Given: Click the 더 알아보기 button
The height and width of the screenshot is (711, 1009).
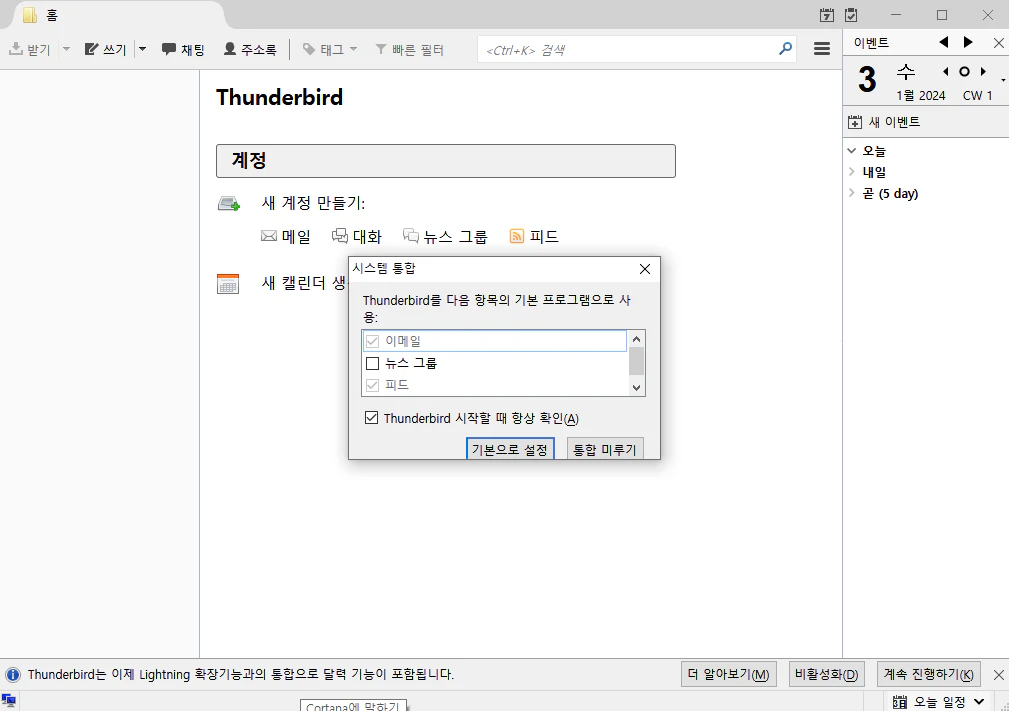Looking at the screenshot, I should (728, 674).
